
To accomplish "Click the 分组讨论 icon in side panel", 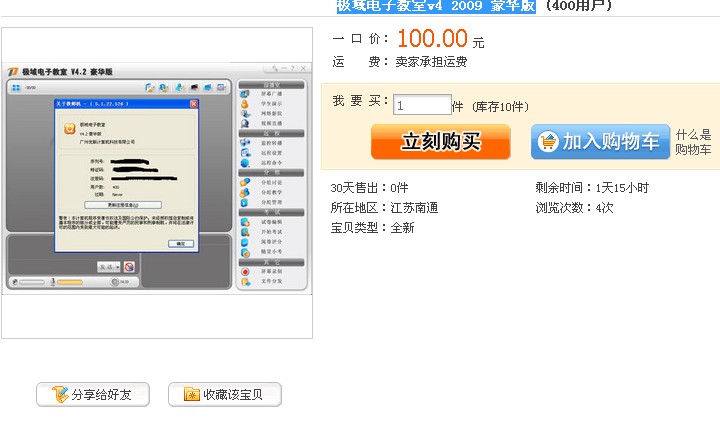I will pos(246,181).
